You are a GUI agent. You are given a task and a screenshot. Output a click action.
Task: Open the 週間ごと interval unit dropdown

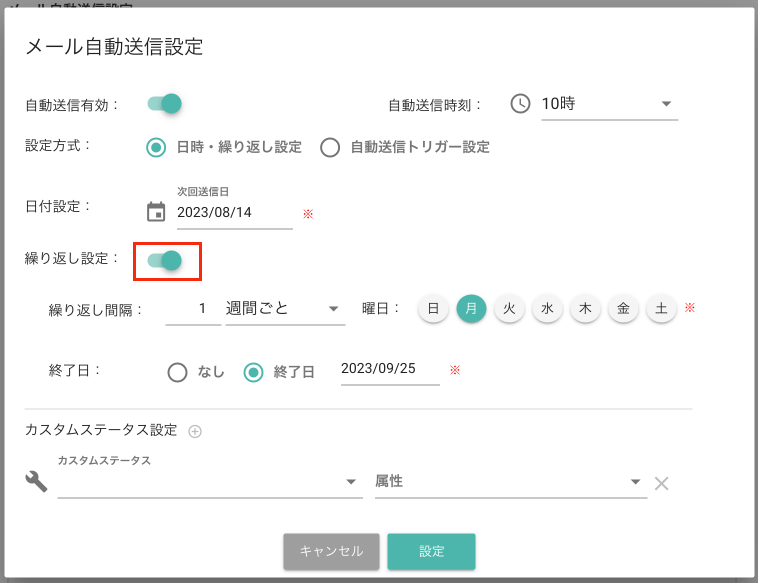(x=285, y=309)
